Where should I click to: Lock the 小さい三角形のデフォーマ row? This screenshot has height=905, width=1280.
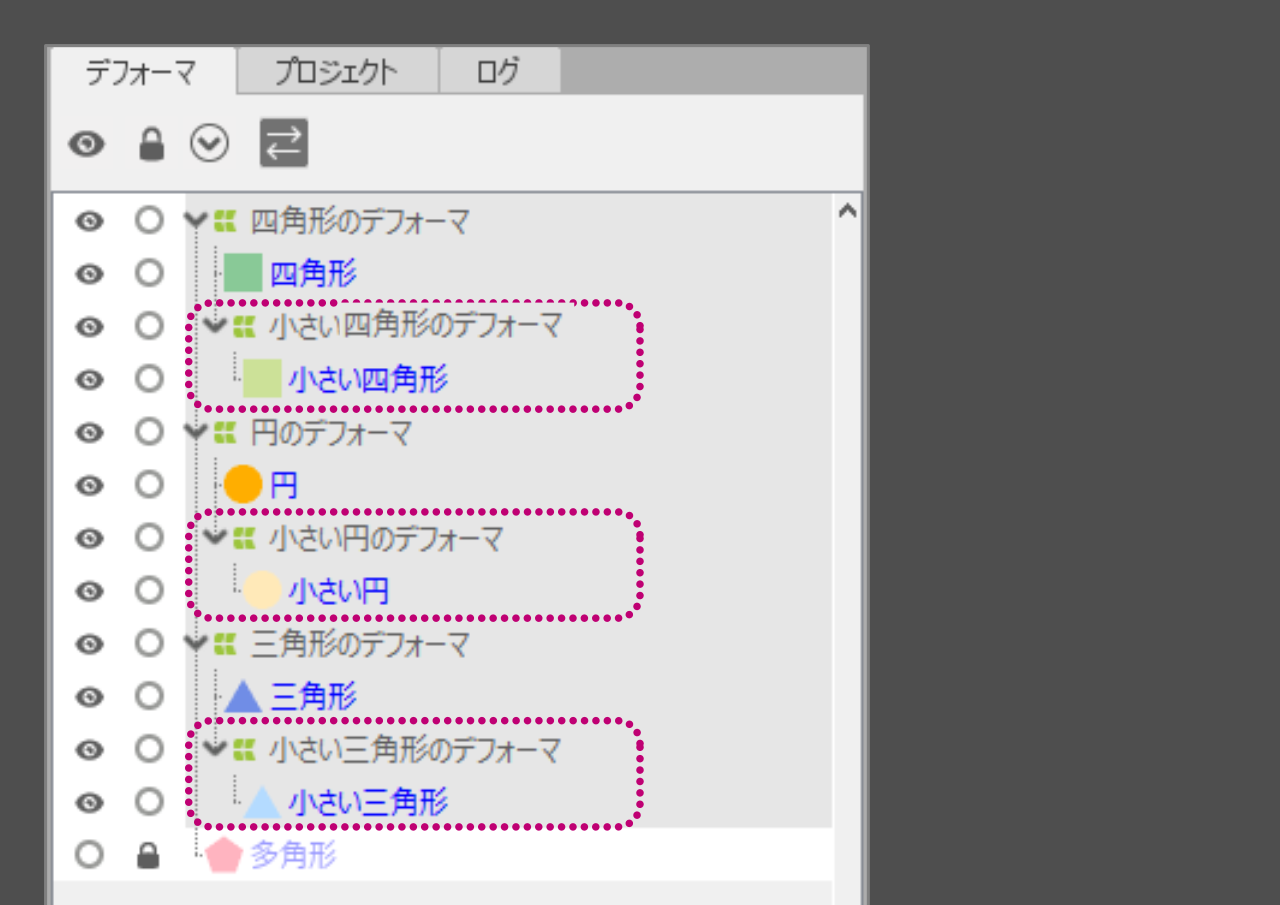(x=149, y=748)
